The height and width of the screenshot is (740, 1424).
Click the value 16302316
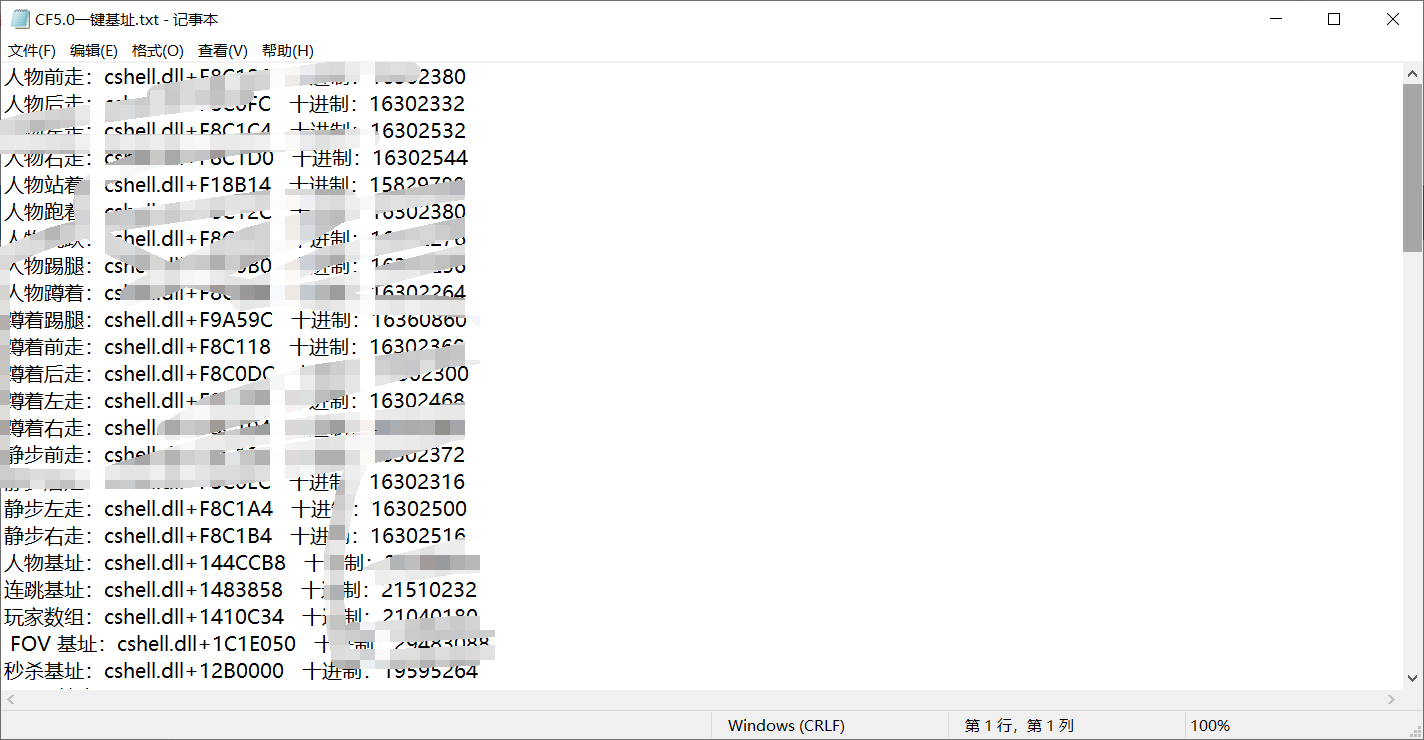click(417, 482)
